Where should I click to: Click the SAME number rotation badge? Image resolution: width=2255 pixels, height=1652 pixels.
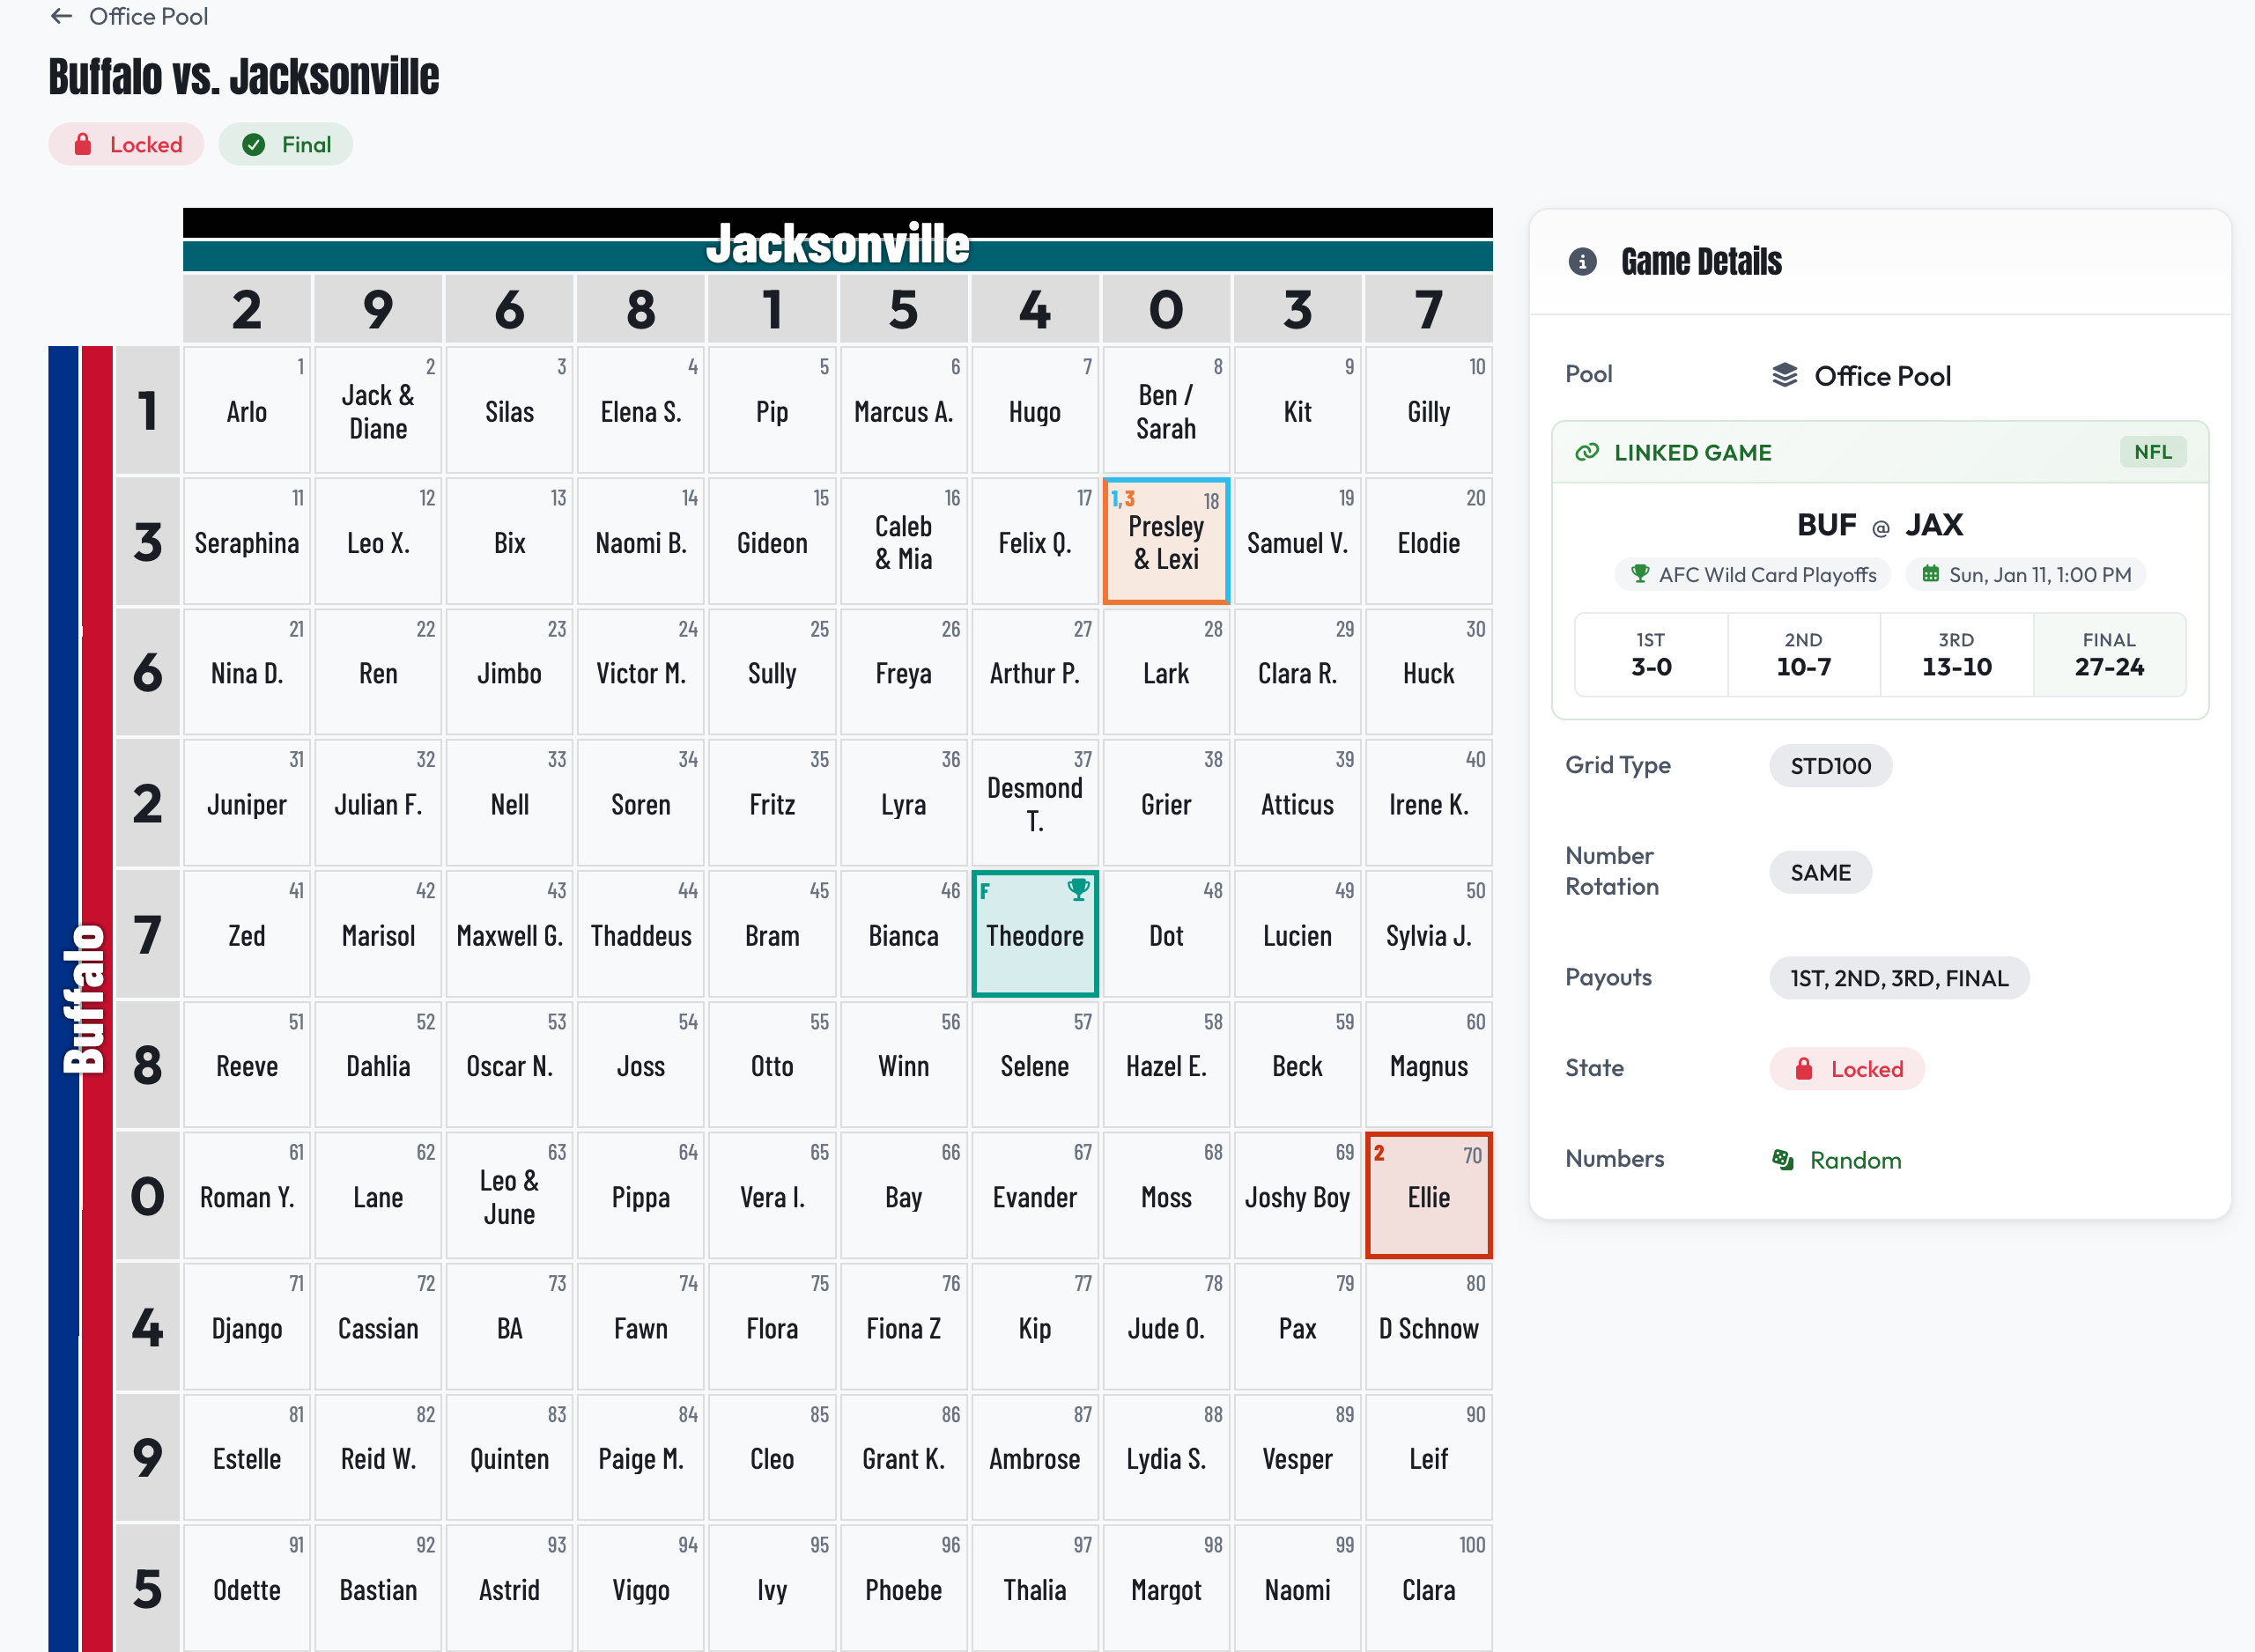1820,872
